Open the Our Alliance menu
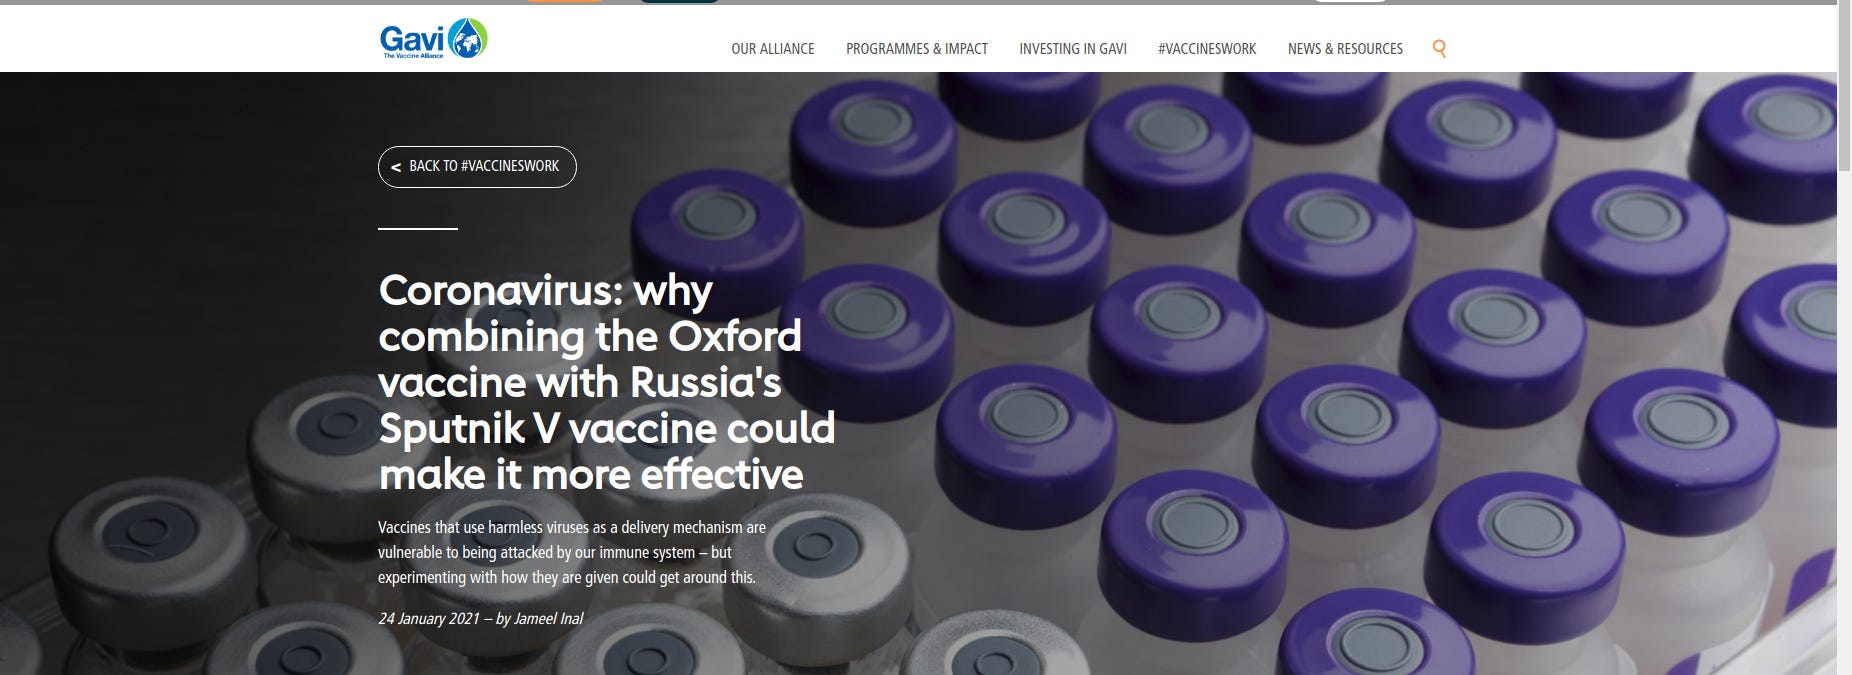Viewport: 1852px width, 675px height. point(772,48)
